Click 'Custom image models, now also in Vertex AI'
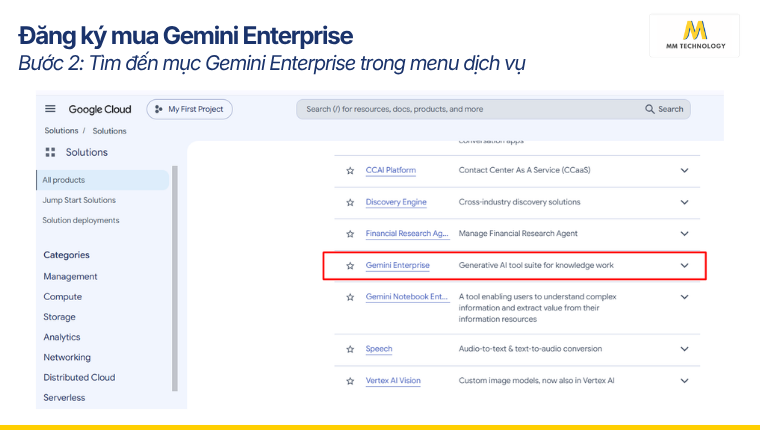This screenshot has height=430, width=760. coord(537,381)
